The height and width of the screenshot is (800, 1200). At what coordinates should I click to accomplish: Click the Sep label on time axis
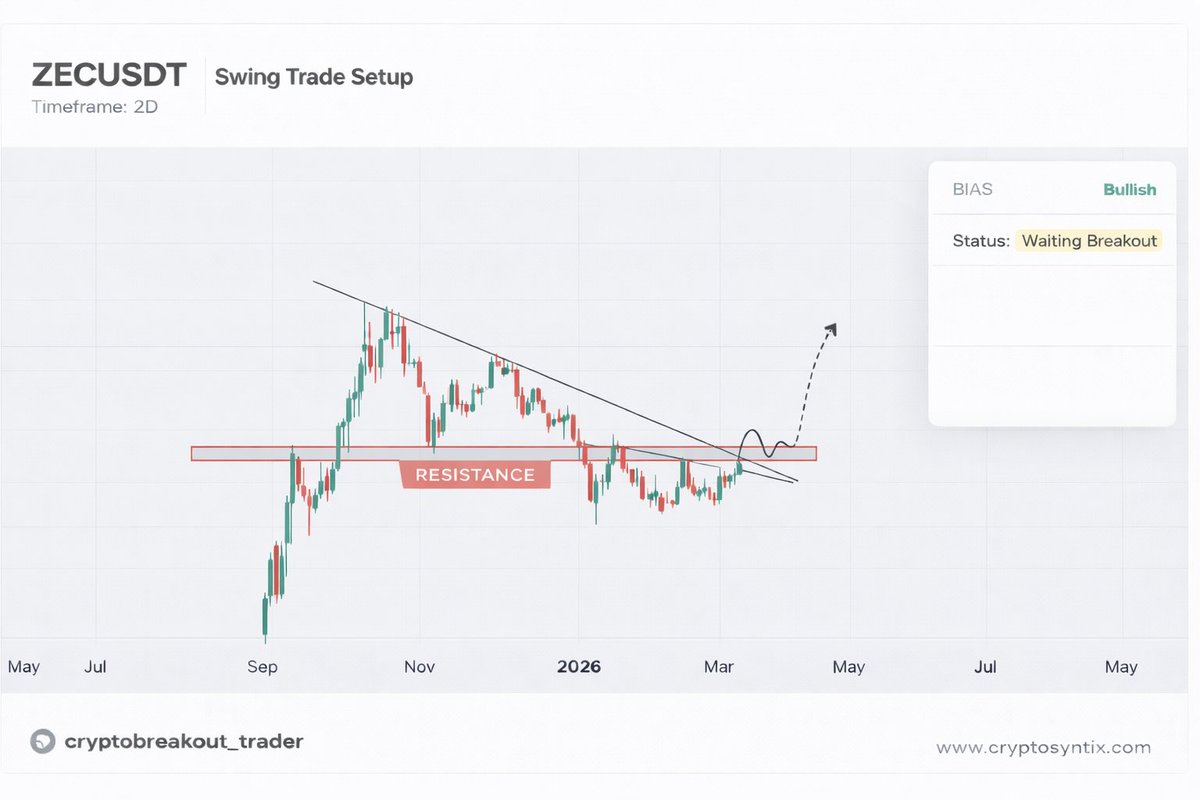262,666
